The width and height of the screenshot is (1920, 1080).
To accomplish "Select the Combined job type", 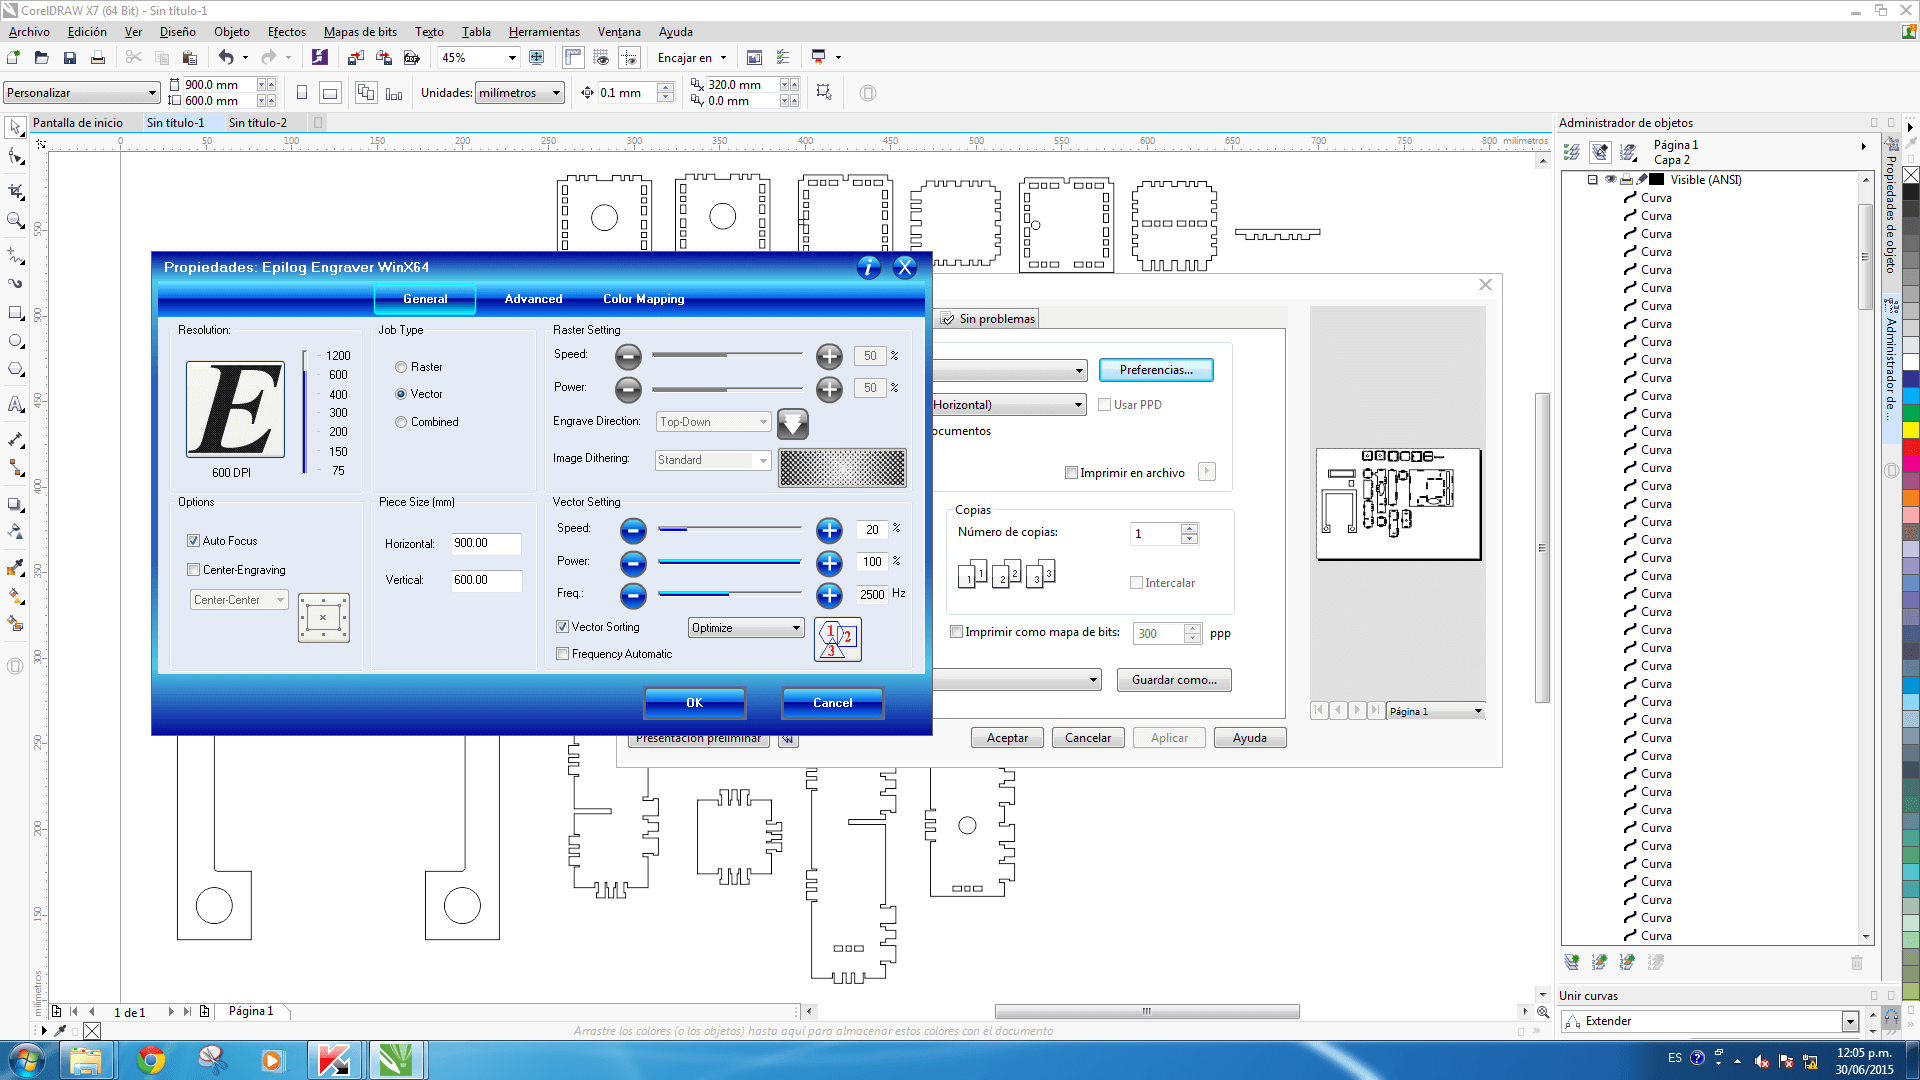I will point(401,422).
